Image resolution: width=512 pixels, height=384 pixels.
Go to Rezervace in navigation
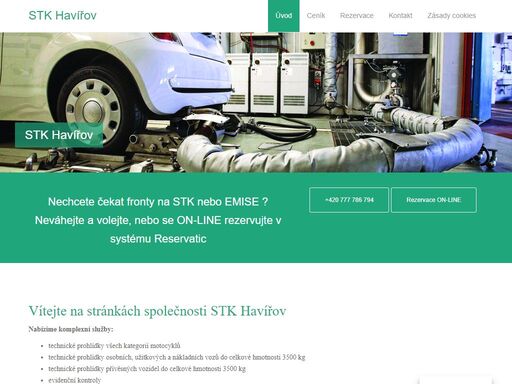[357, 16]
